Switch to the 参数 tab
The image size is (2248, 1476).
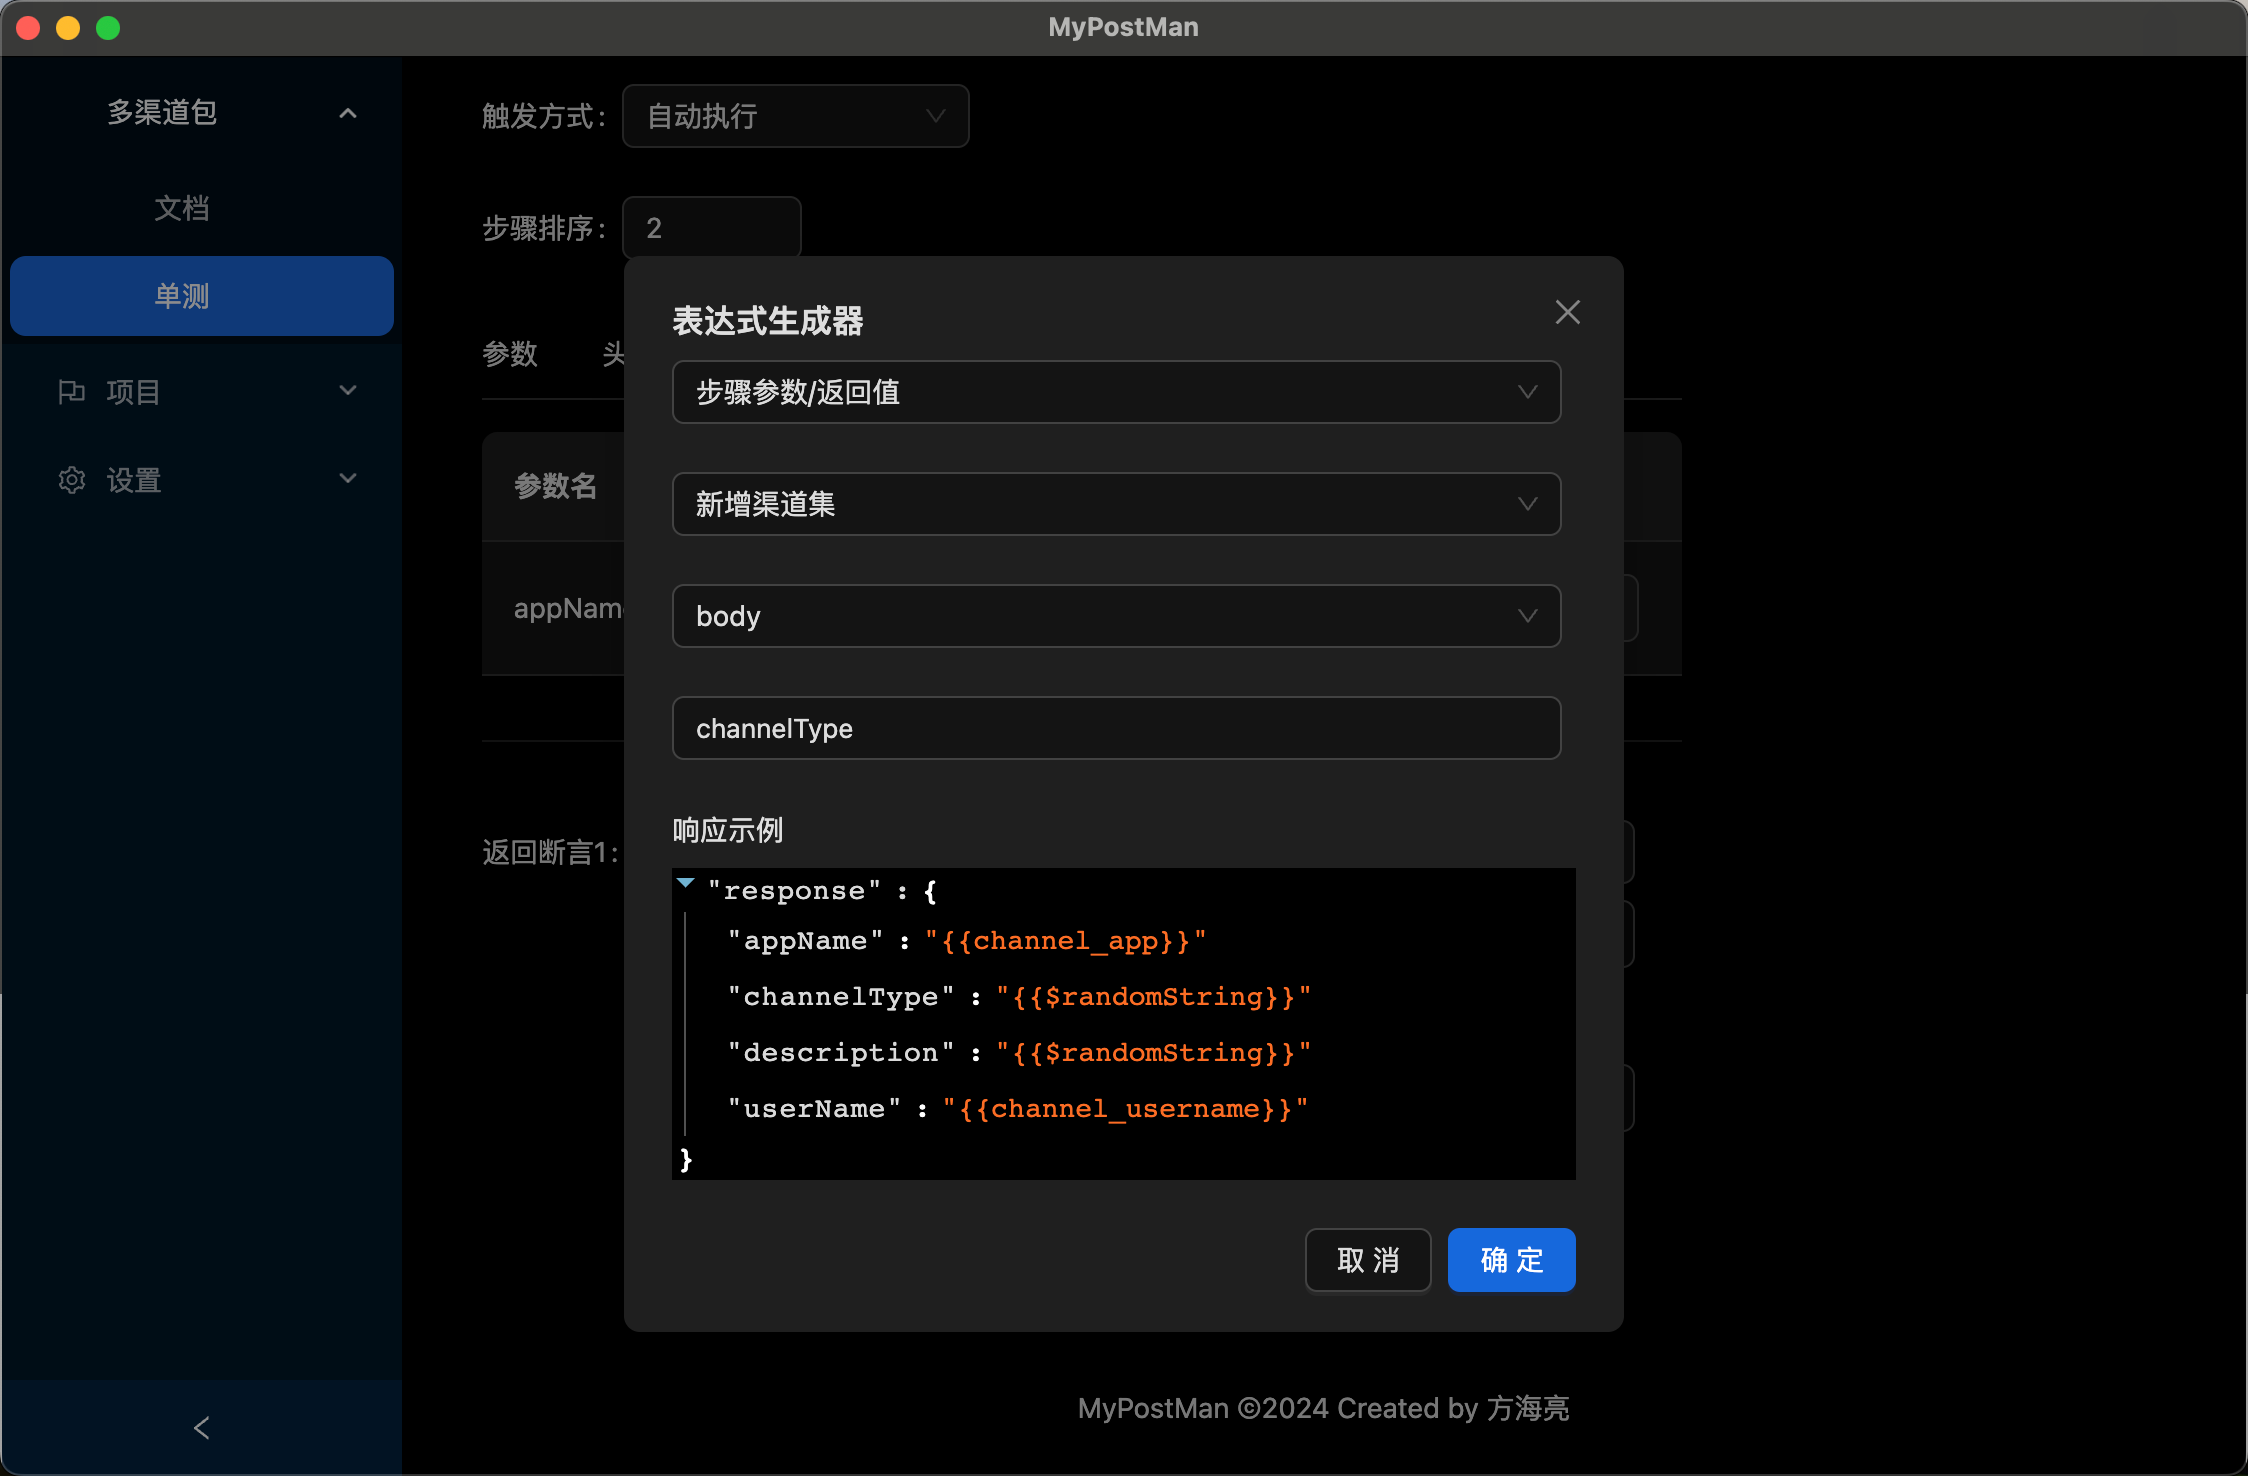pos(510,354)
